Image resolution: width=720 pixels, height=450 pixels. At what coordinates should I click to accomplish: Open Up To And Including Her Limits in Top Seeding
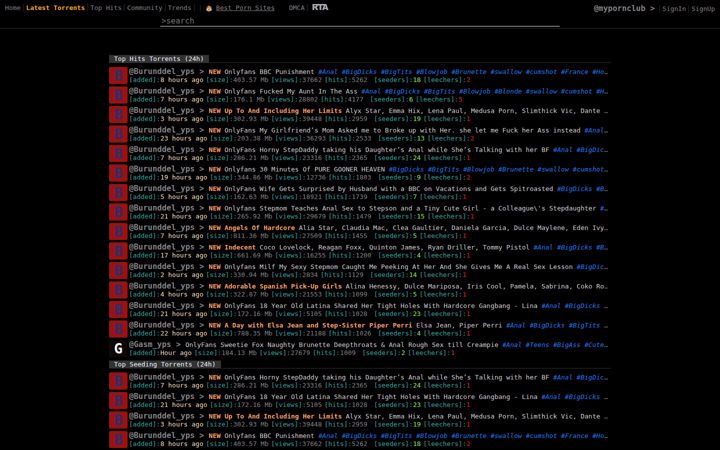coord(283,416)
